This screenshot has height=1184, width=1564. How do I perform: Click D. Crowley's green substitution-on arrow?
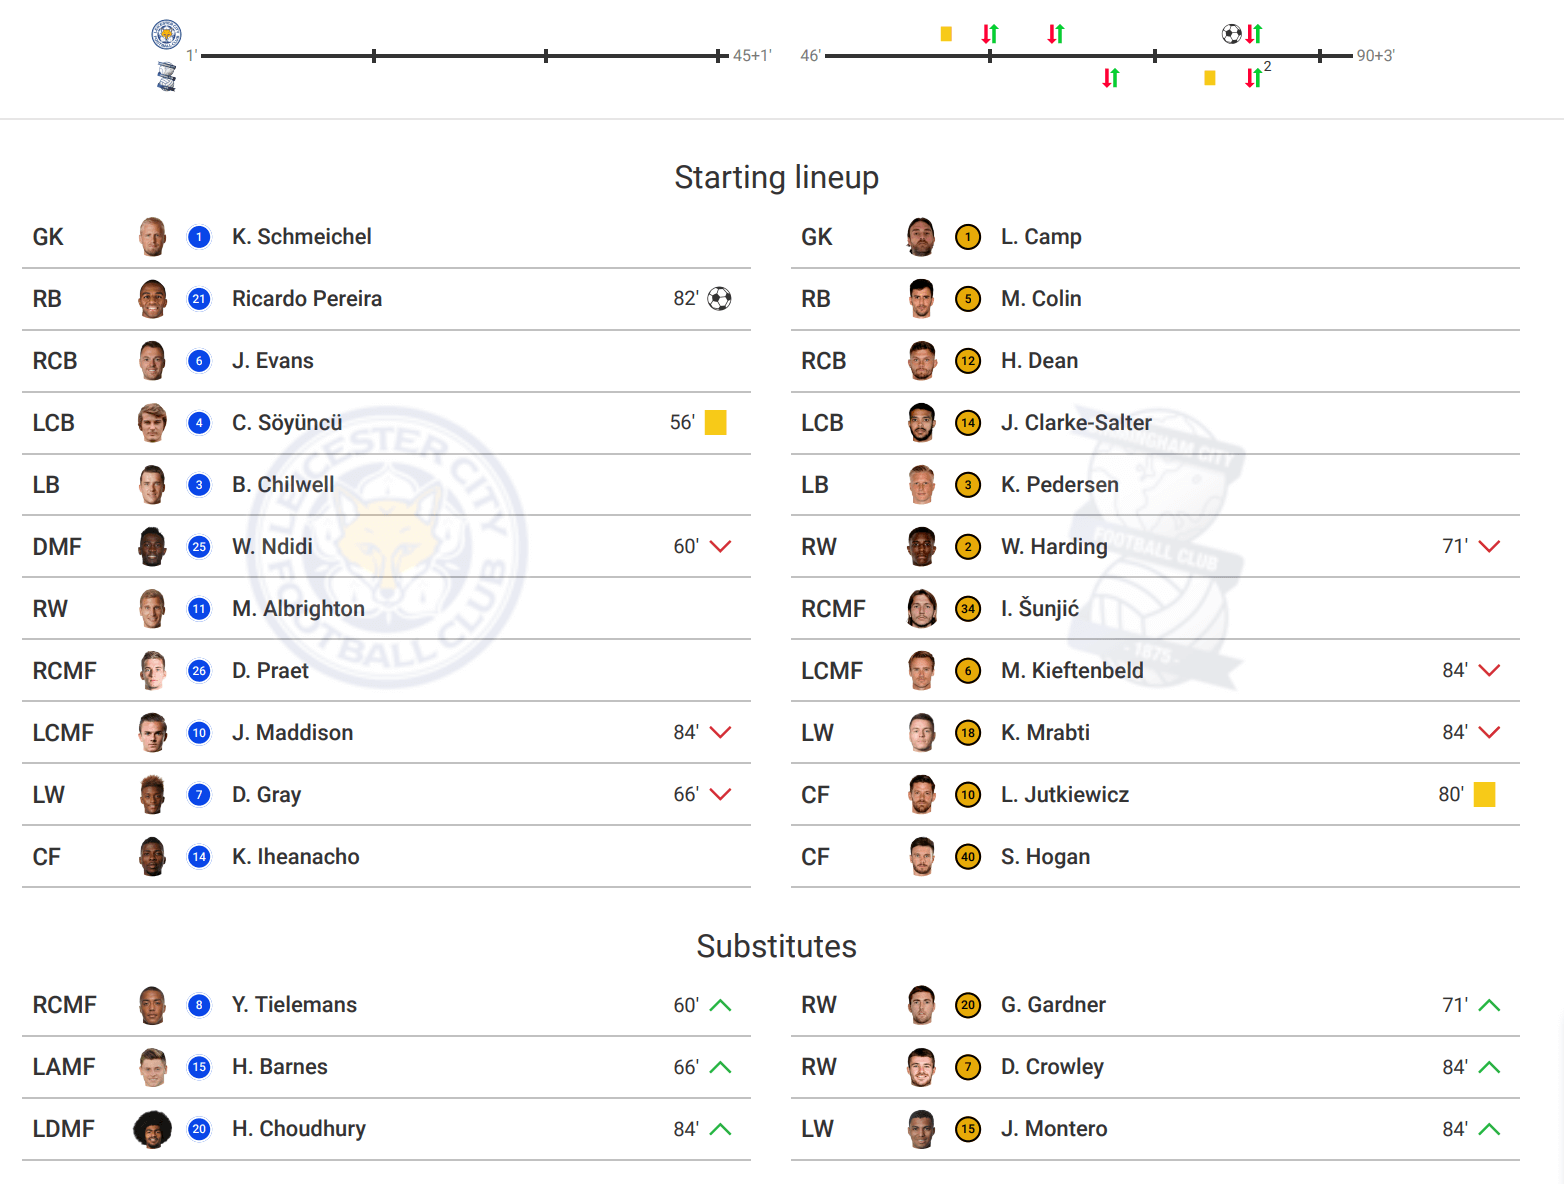[x=1490, y=1067]
